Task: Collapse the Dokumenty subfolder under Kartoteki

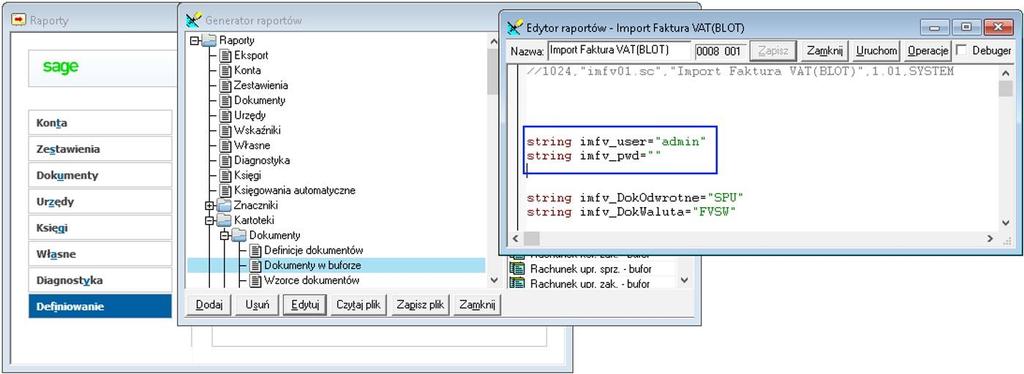Action: tap(224, 236)
